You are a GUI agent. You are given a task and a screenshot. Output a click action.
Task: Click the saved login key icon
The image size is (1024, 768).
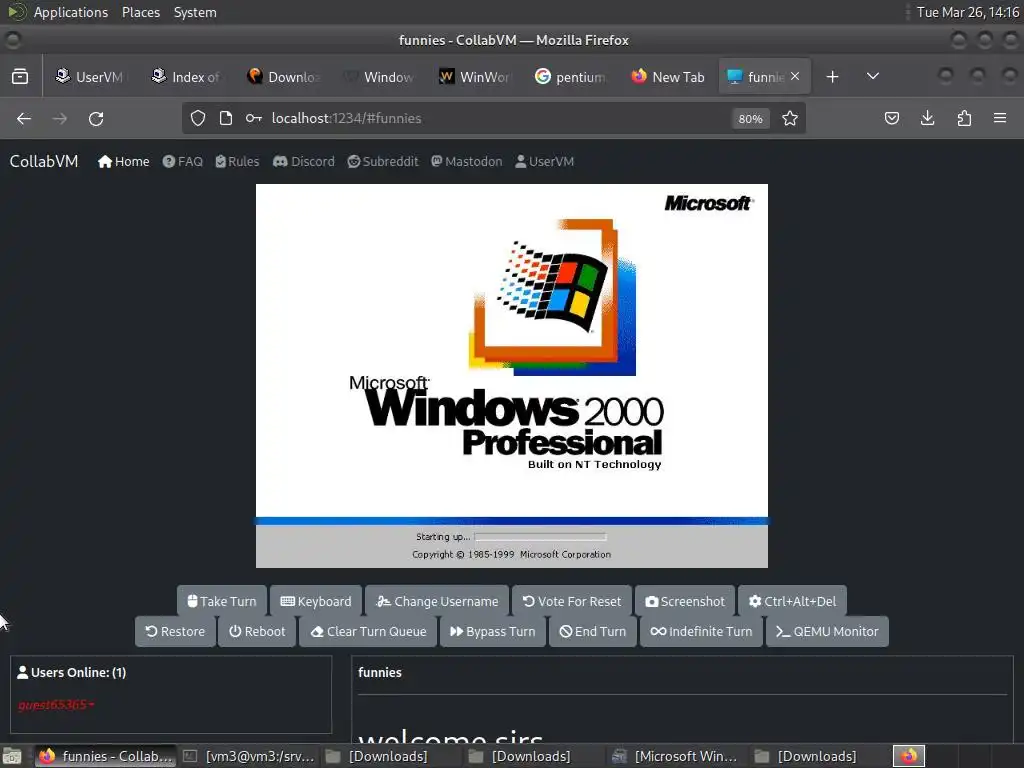click(x=253, y=118)
